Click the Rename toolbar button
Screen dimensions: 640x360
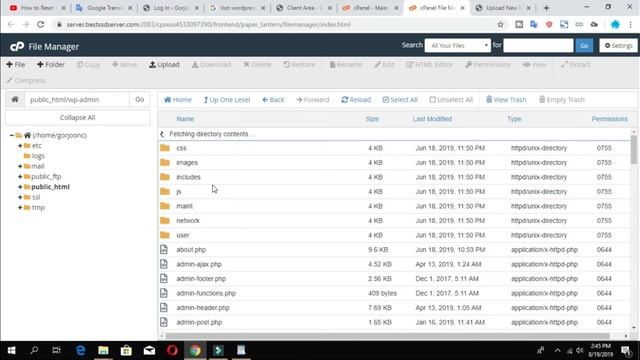(x=346, y=64)
